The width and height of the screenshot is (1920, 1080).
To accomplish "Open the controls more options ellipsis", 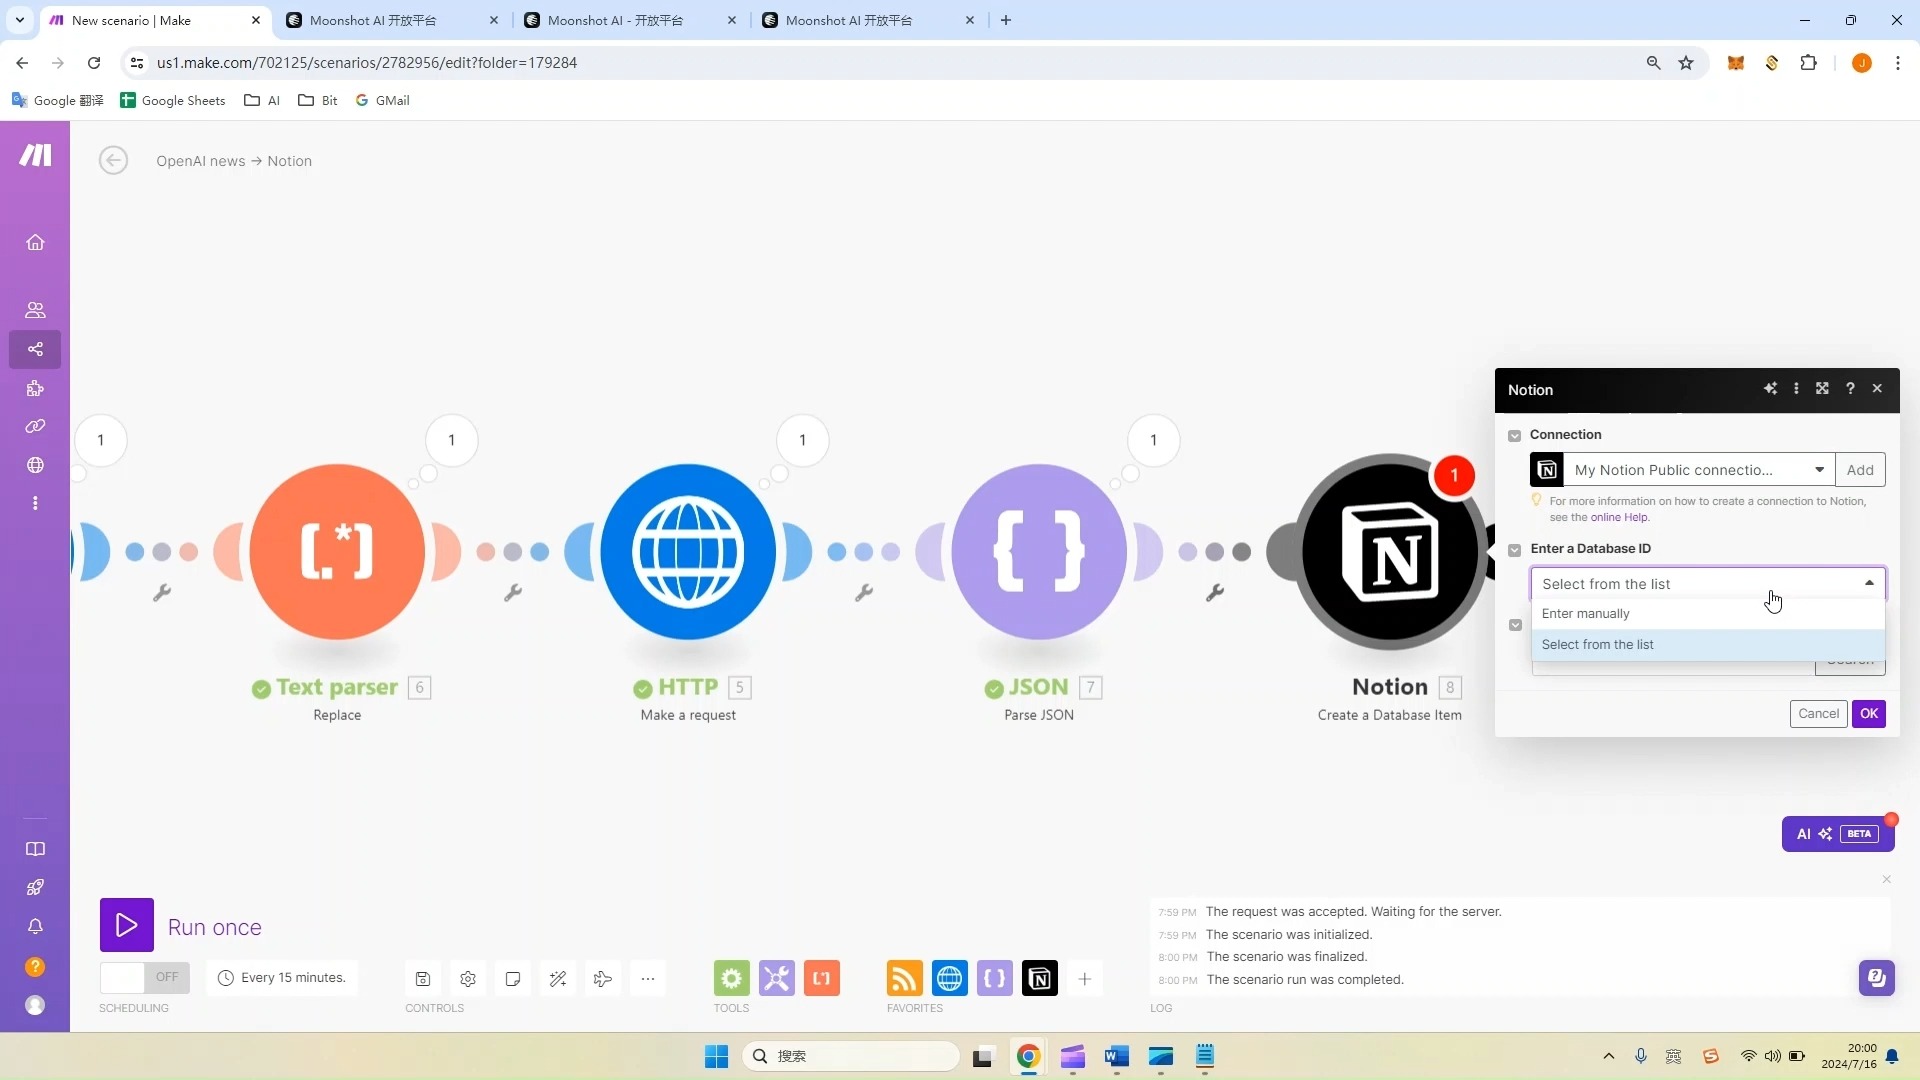I will tap(648, 979).
